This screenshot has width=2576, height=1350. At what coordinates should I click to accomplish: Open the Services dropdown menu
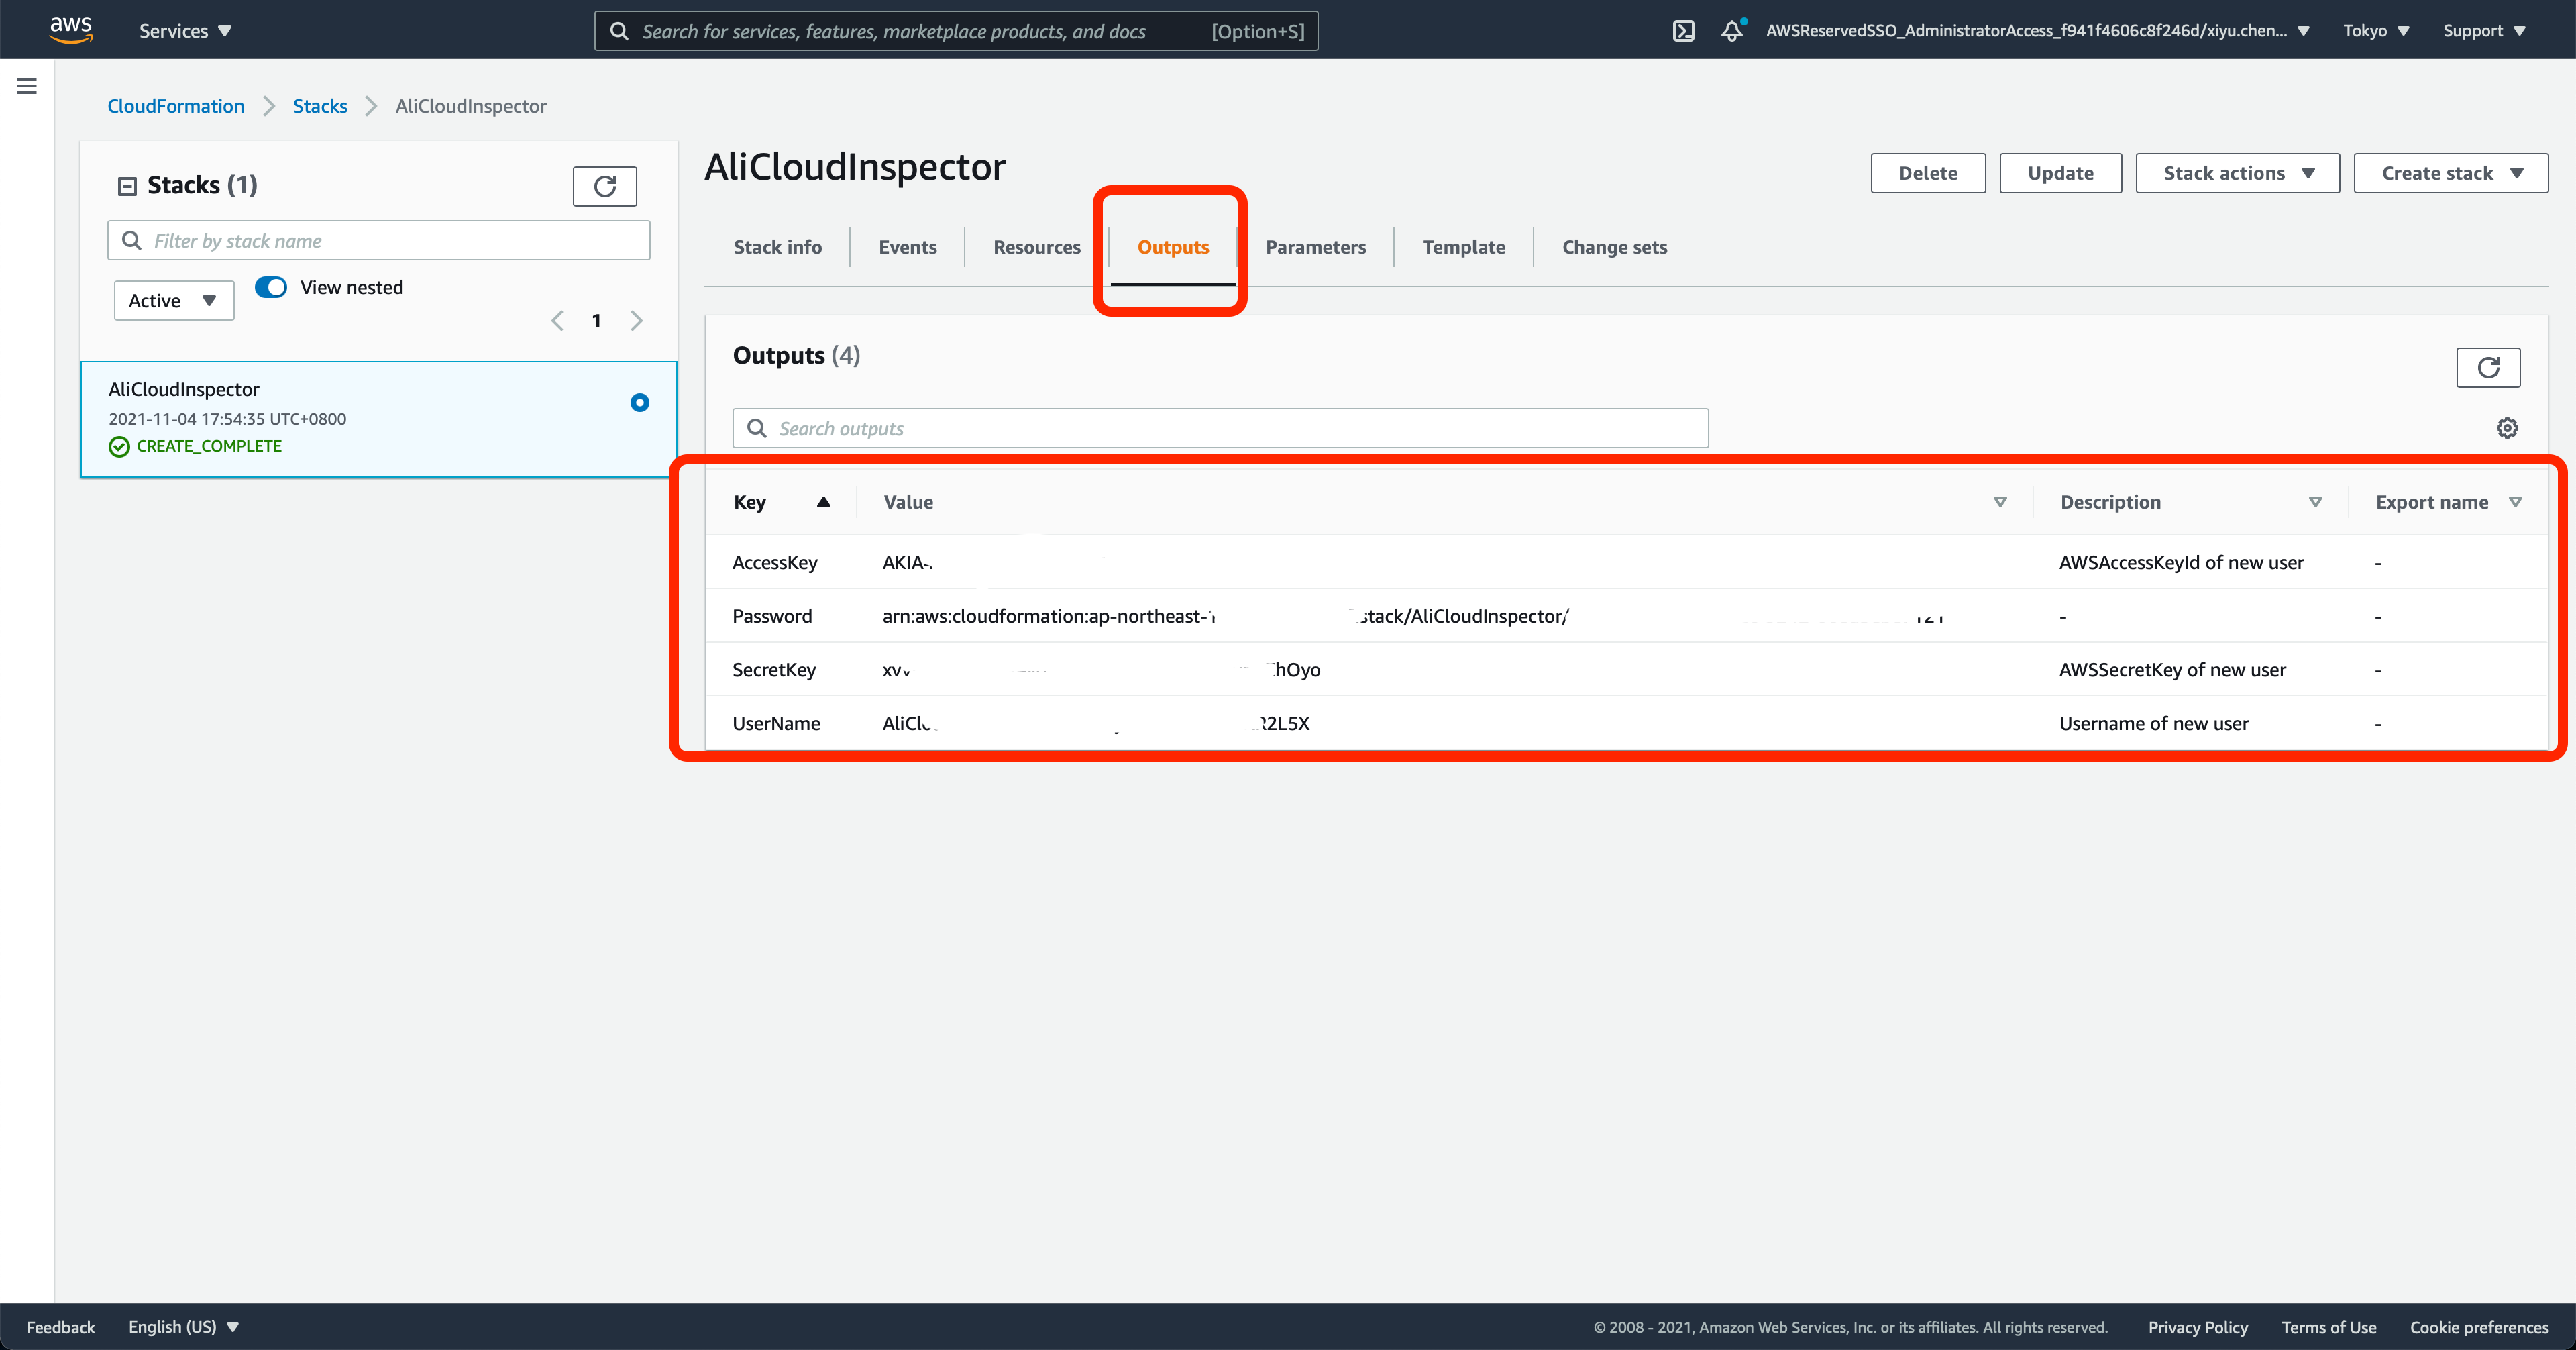(185, 31)
